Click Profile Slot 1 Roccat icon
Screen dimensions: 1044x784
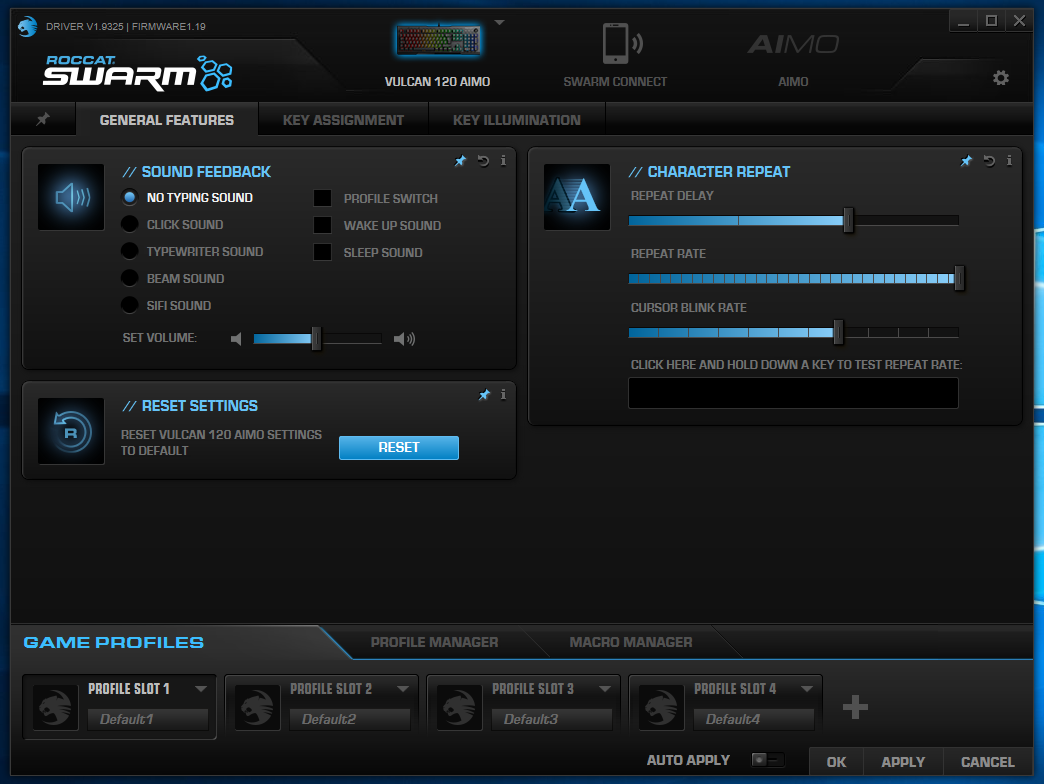56,707
